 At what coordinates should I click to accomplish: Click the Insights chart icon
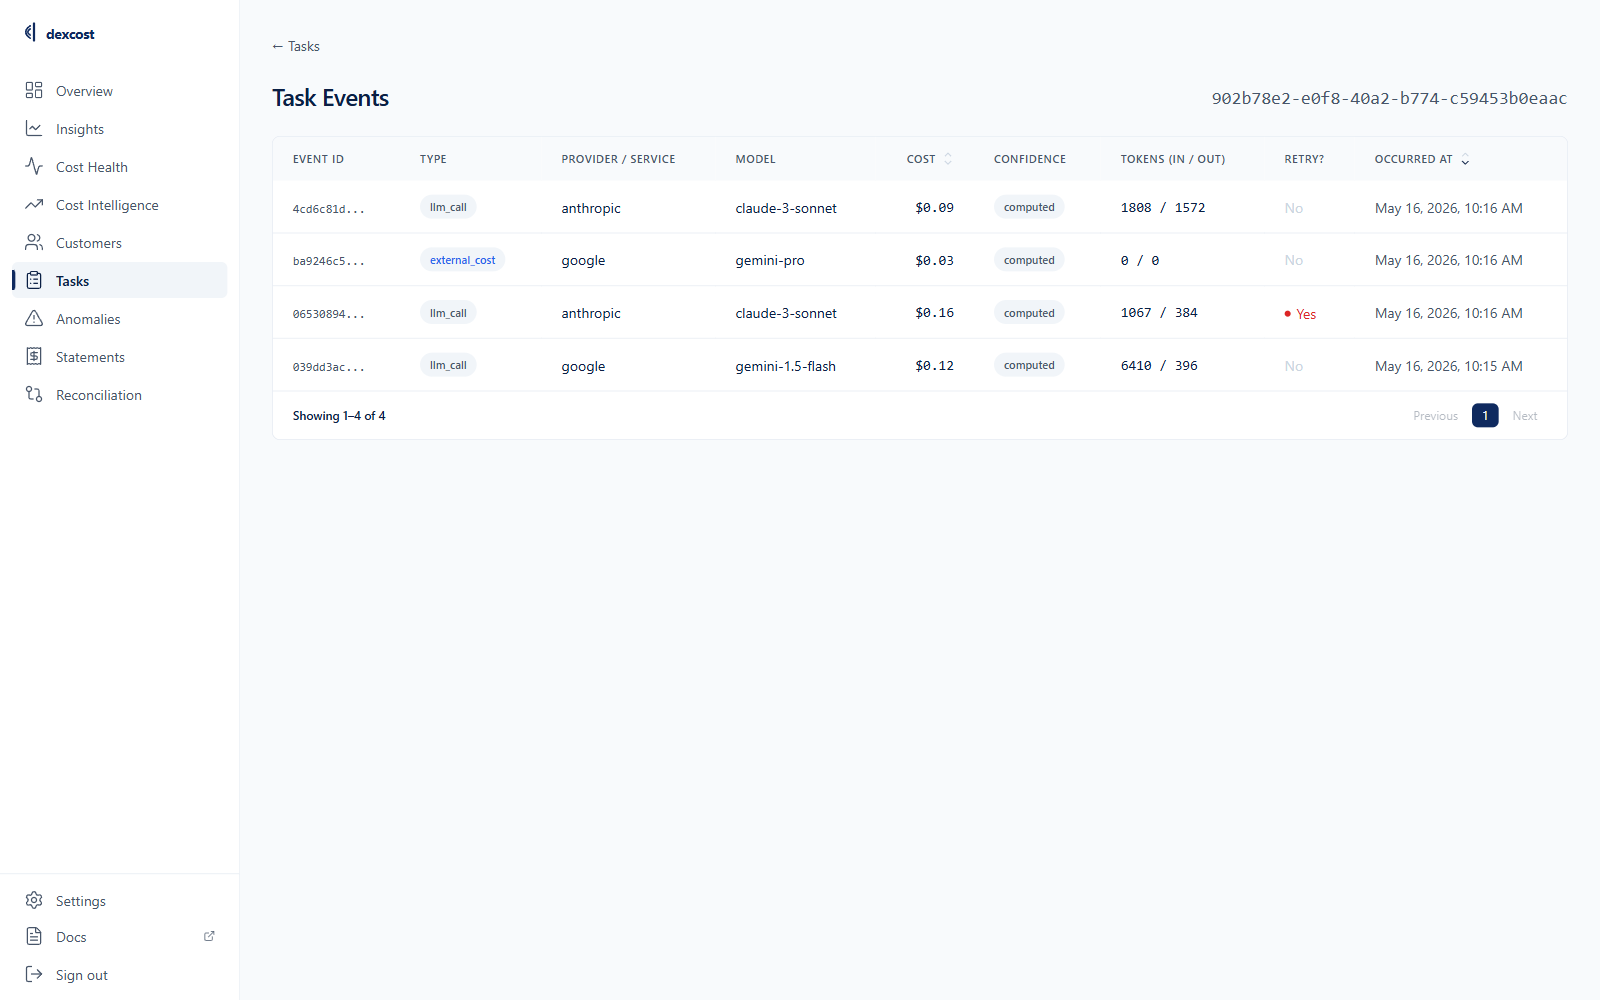34,129
